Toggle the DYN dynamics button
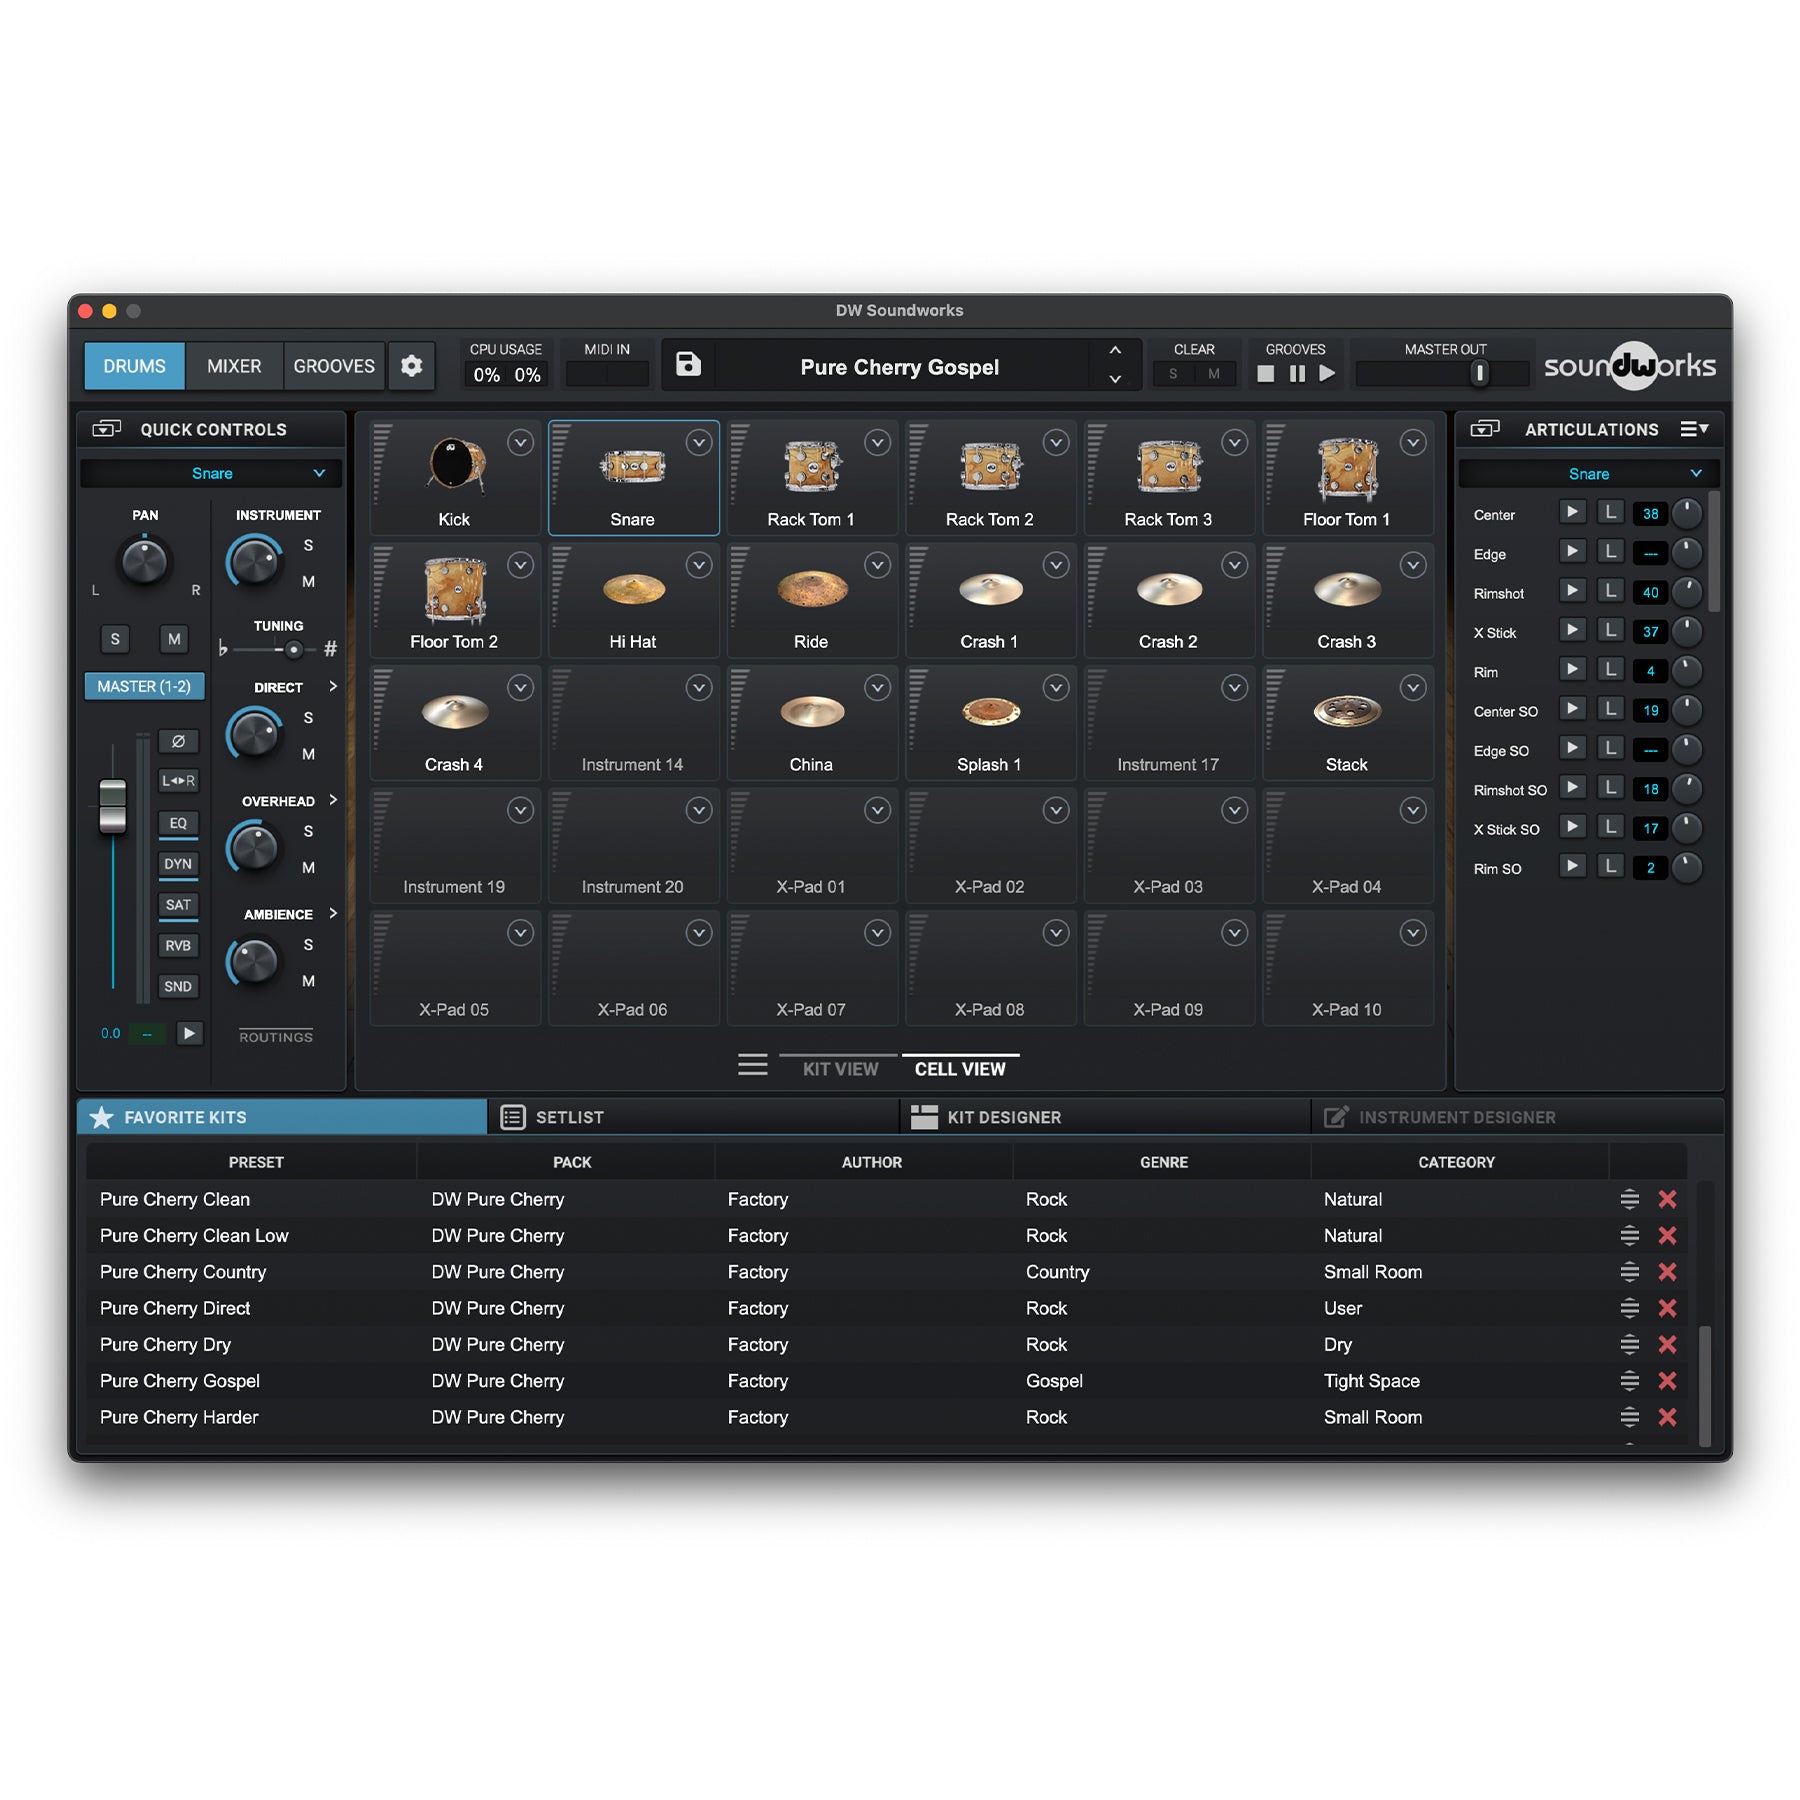Viewport: 1800px width, 1800px height. [178, 864]
